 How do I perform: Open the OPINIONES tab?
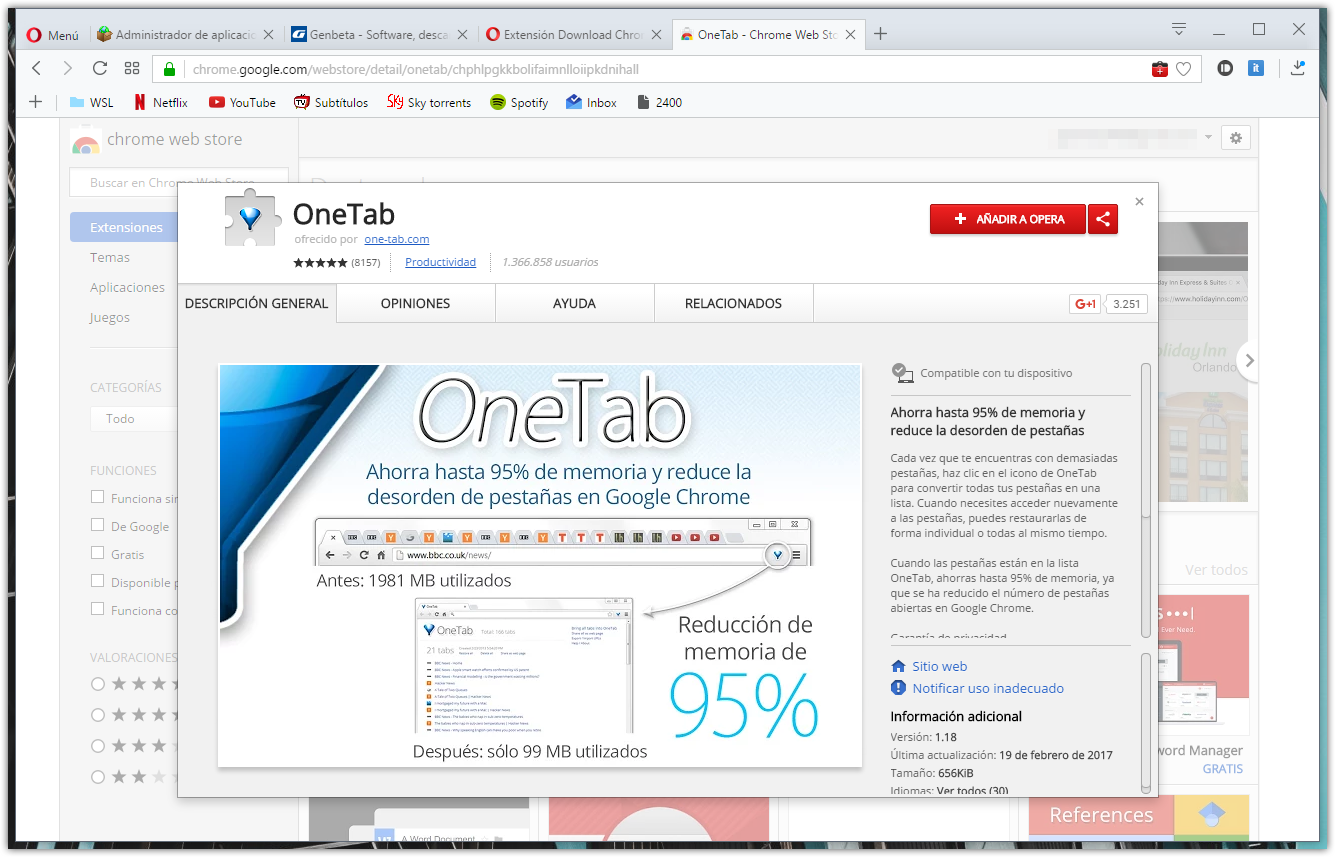click(x=415, y=303)
